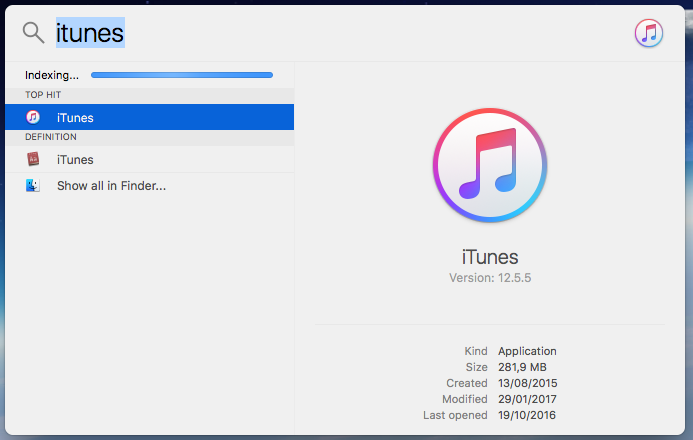The width and height of the screenshot is (693, 440).
Task: Click the indexing progress bar
Action: [x=182, y=75]
